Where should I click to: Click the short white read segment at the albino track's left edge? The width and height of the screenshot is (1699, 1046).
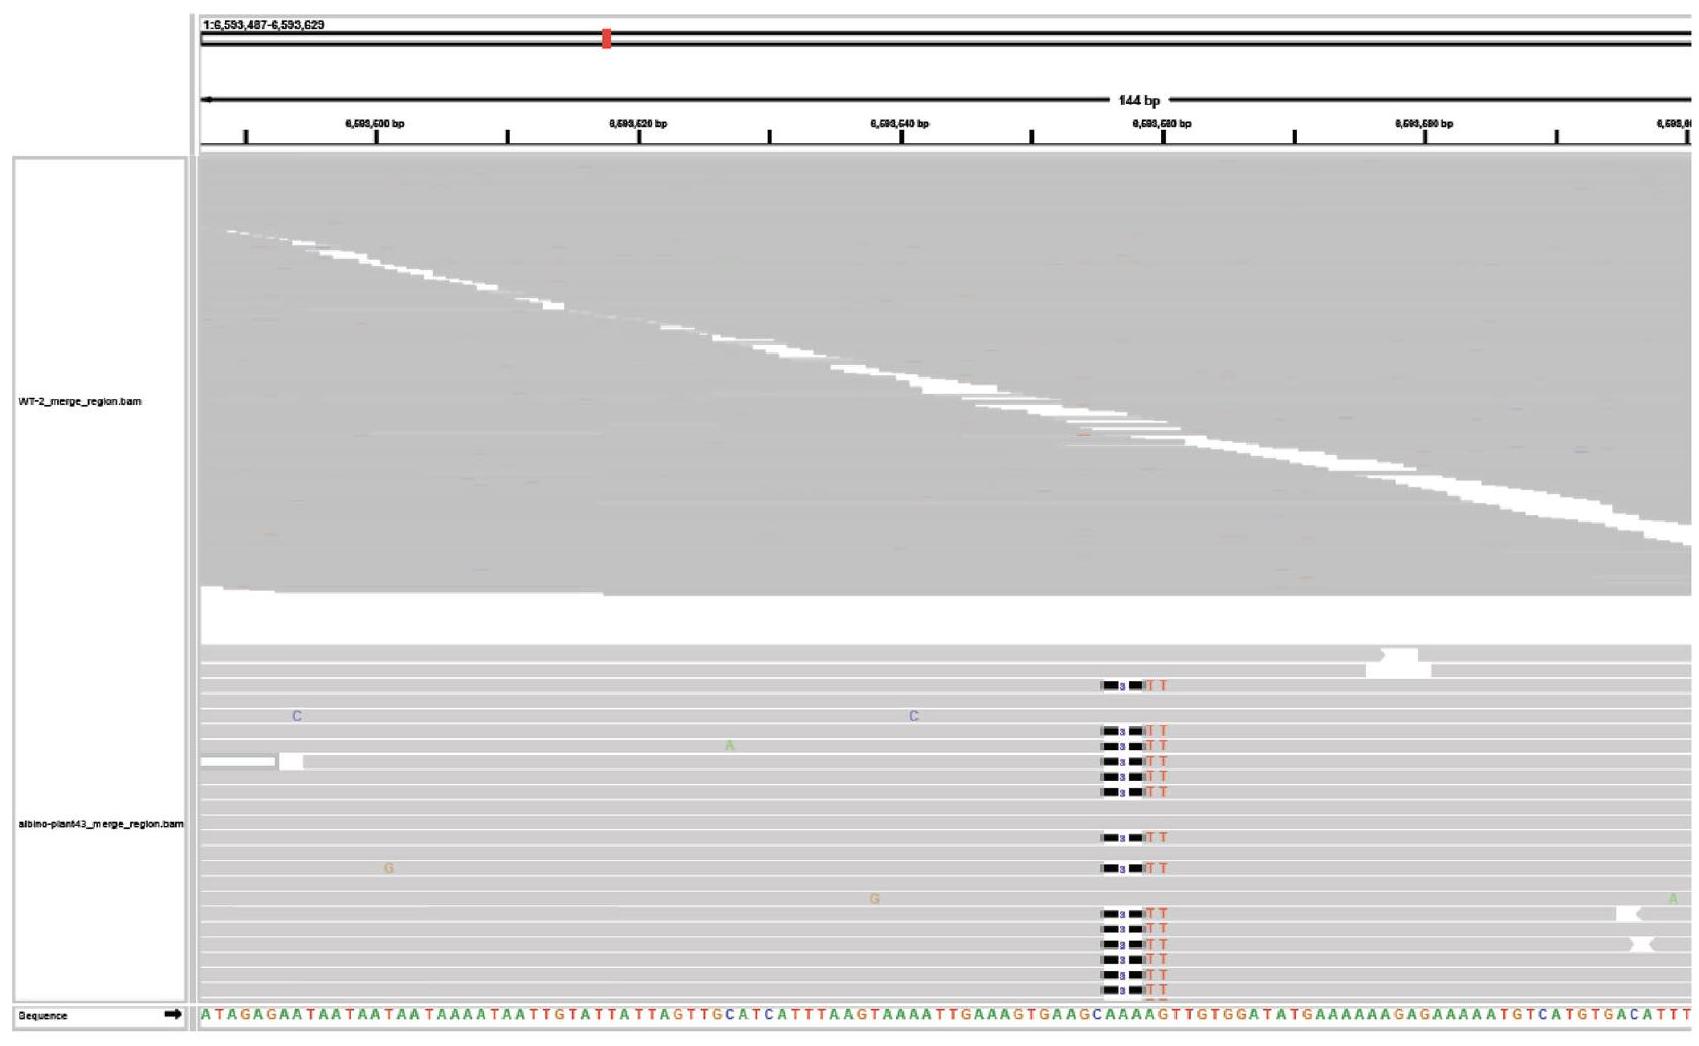(238, 762)
